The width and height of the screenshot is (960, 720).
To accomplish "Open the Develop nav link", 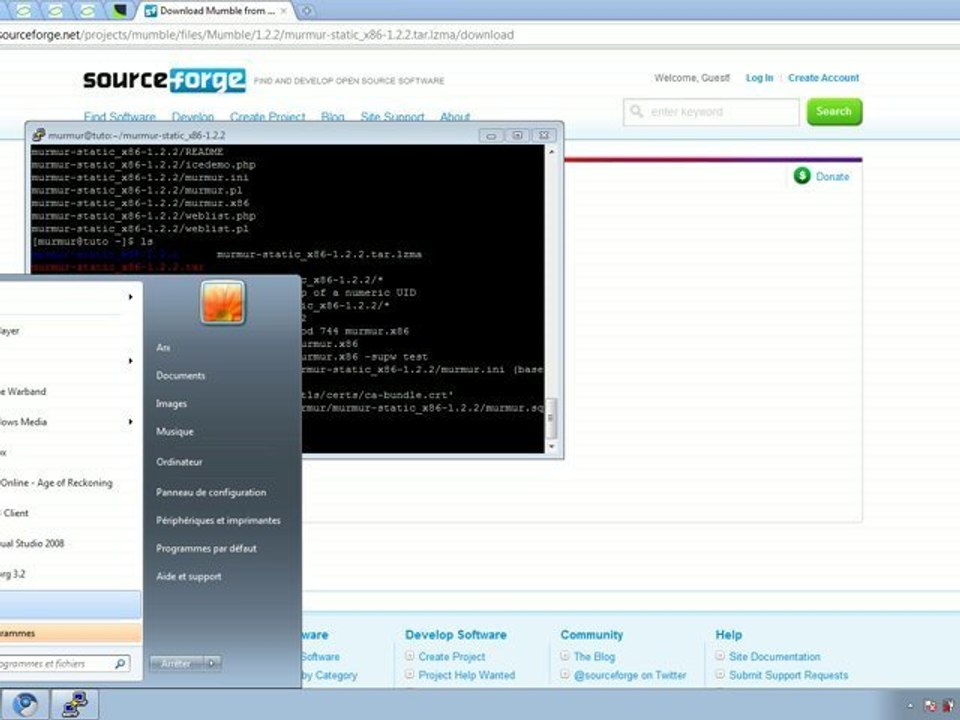I will pyautogui.click(x=193, y=116).
